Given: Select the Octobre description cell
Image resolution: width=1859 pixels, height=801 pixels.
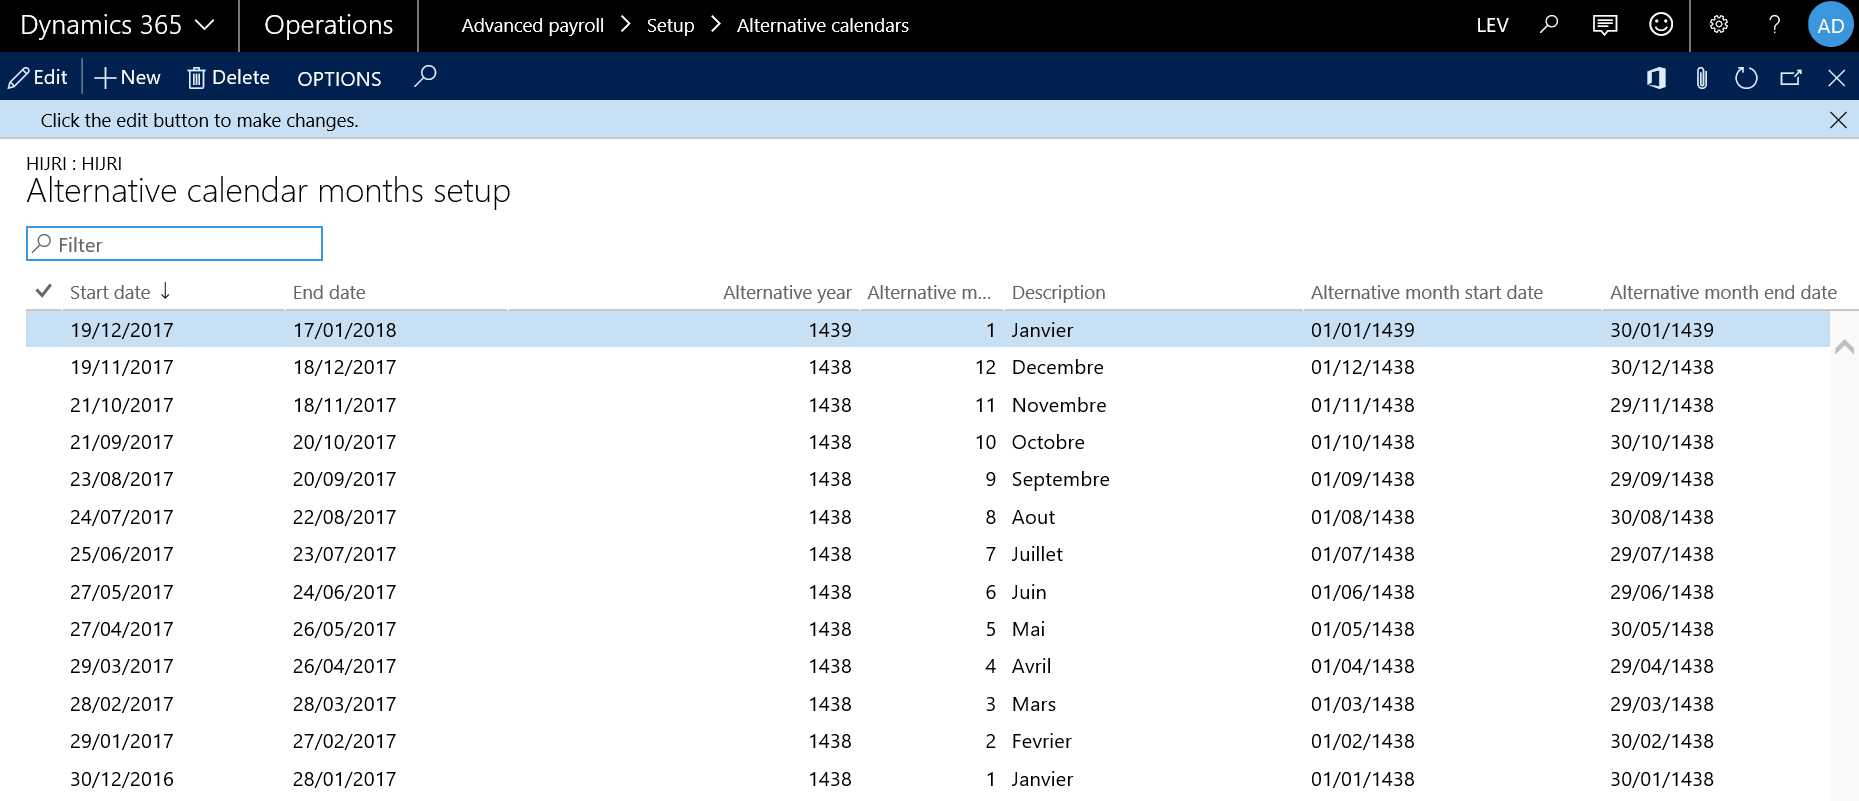Looking at the screenshot, I should (x=1048, y=442).
